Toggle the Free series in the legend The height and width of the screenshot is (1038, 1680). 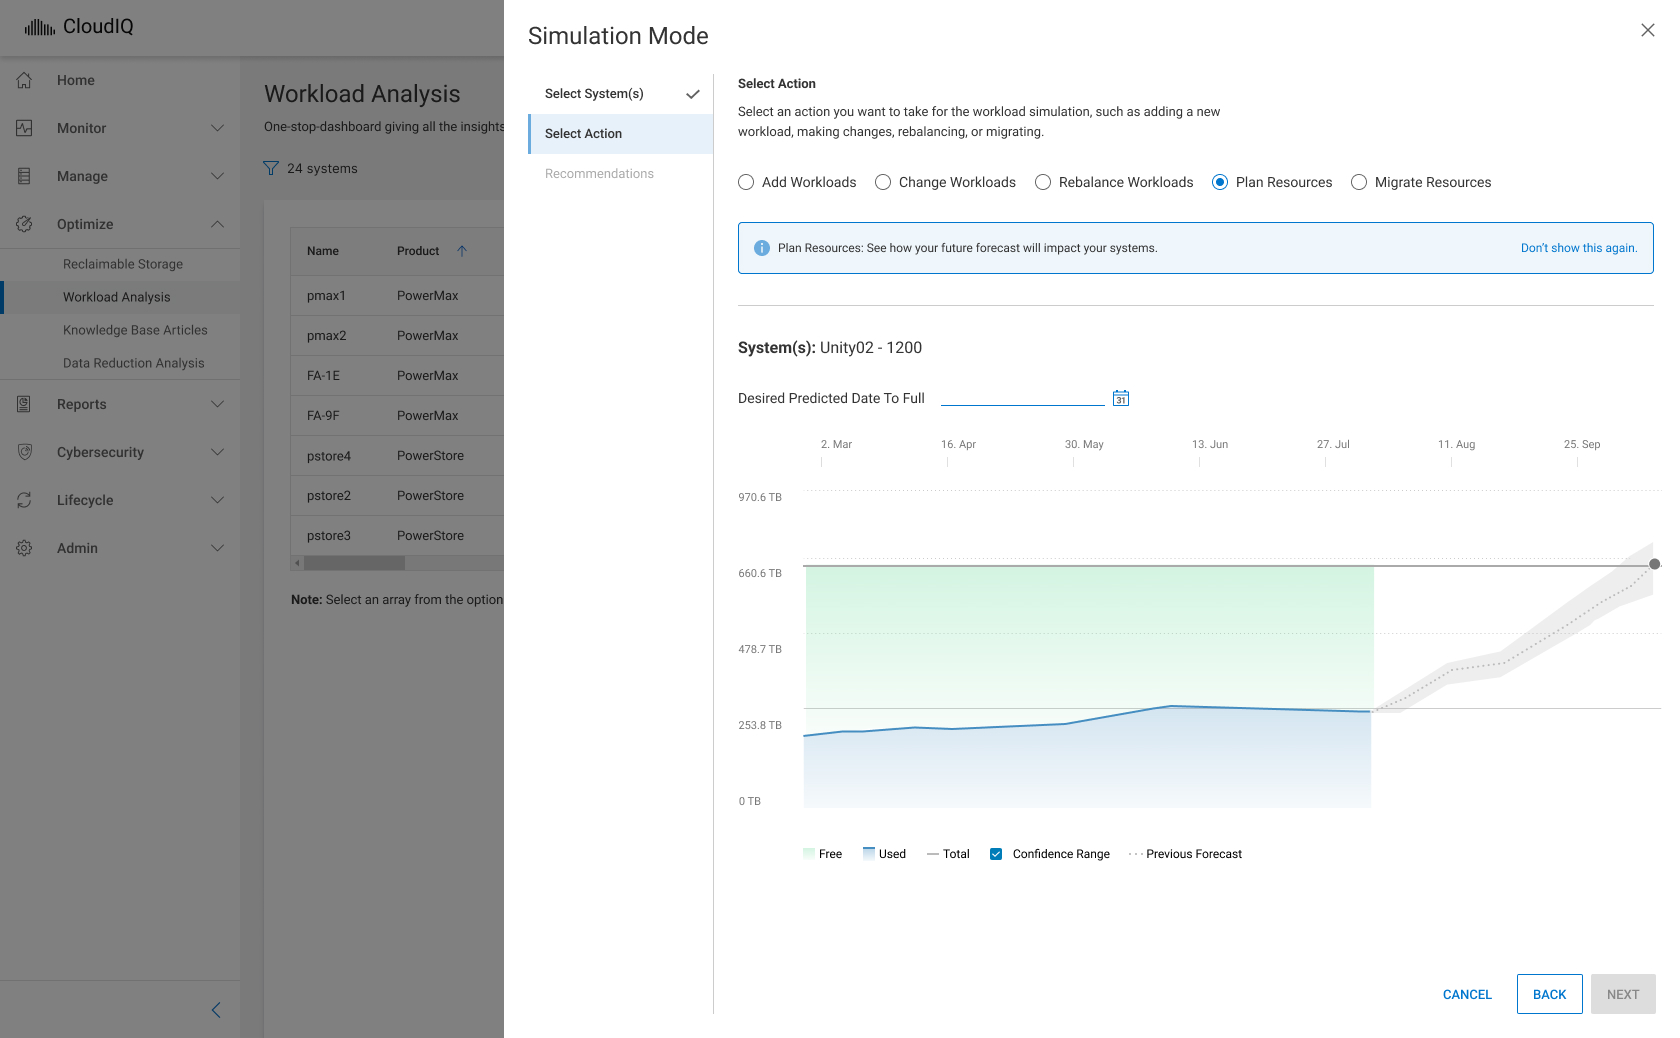[822, 854]
